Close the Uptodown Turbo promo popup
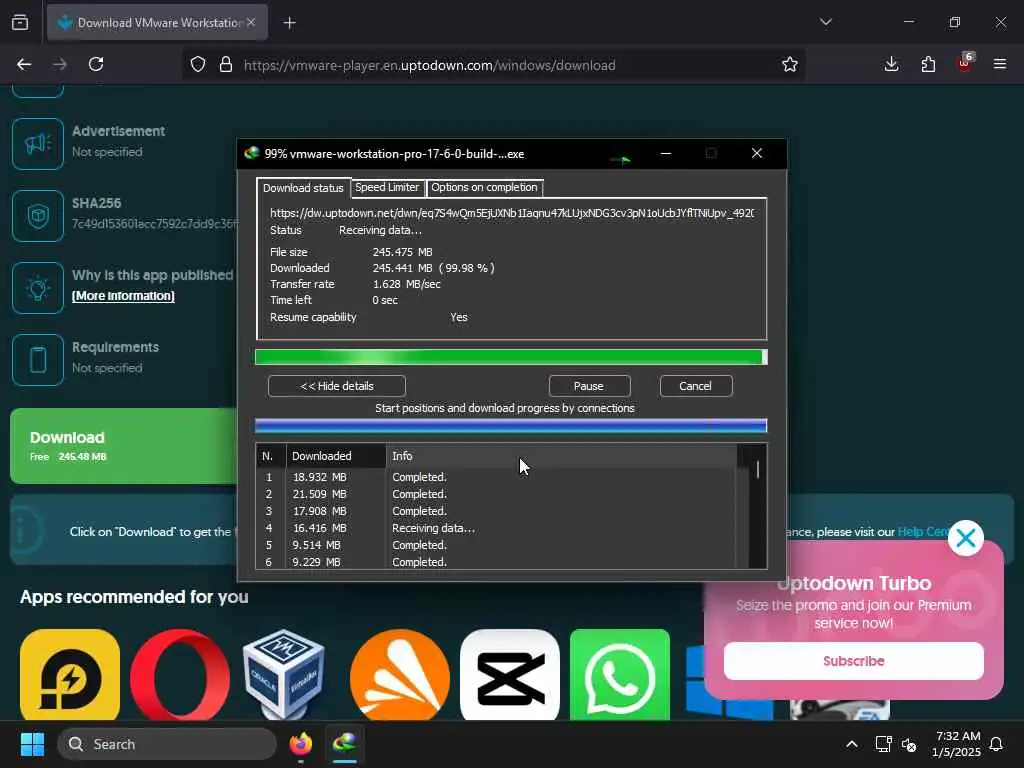This screenshot has width=1024, height=768. tap(966, 538)
